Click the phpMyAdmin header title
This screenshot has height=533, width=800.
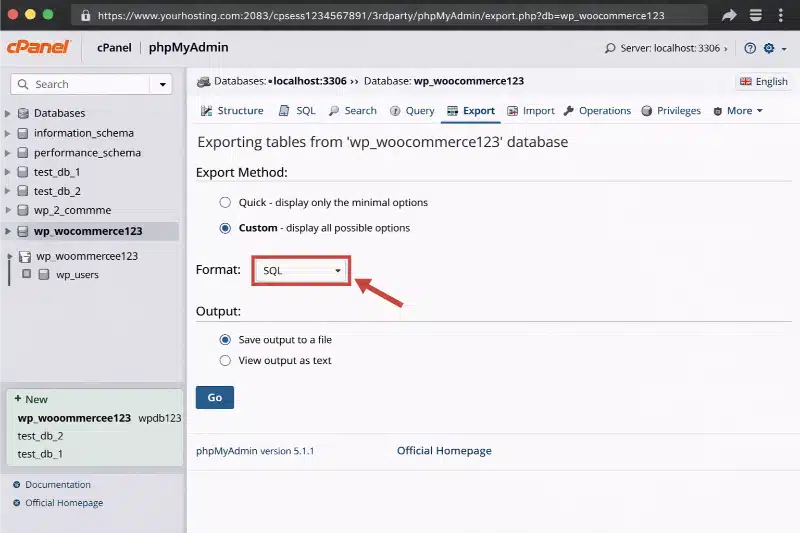[x=188, y=47]
